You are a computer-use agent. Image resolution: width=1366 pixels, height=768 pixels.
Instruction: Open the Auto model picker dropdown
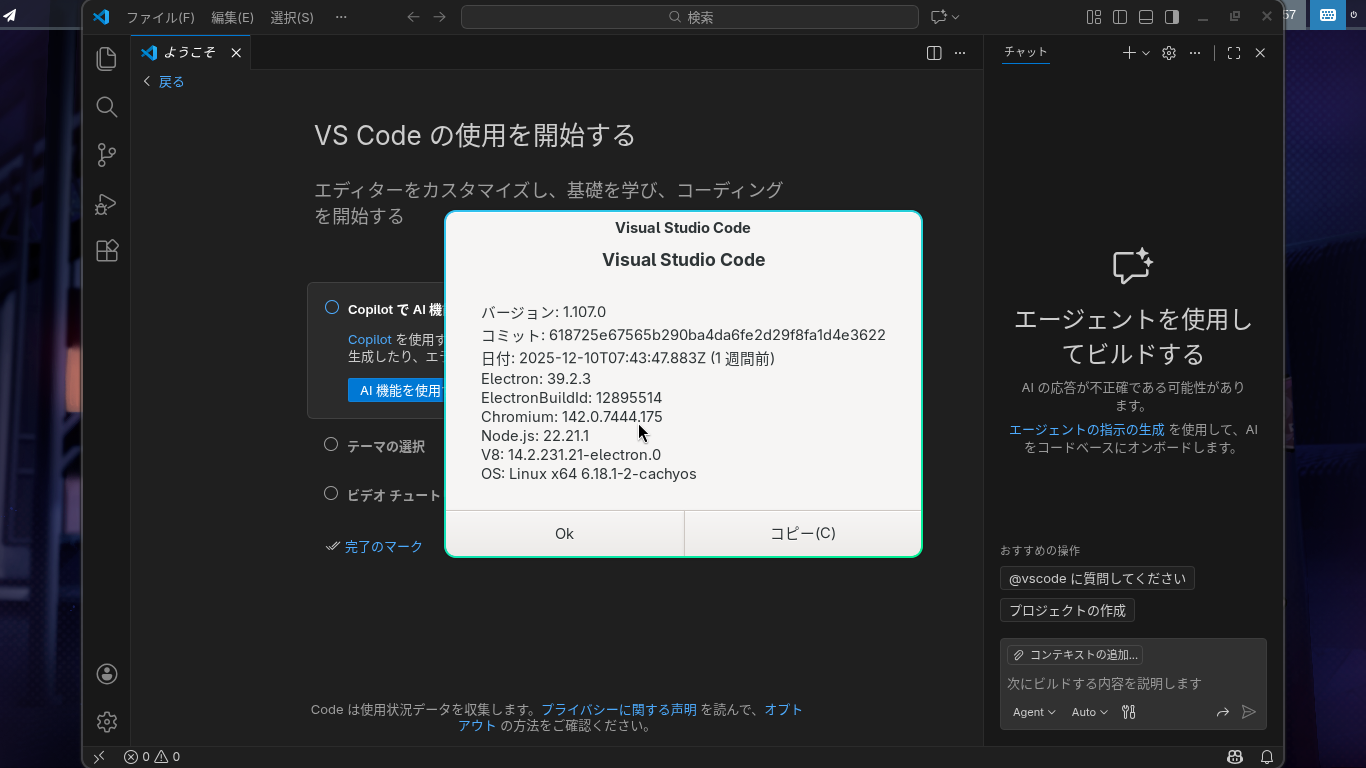(1089, 712)
